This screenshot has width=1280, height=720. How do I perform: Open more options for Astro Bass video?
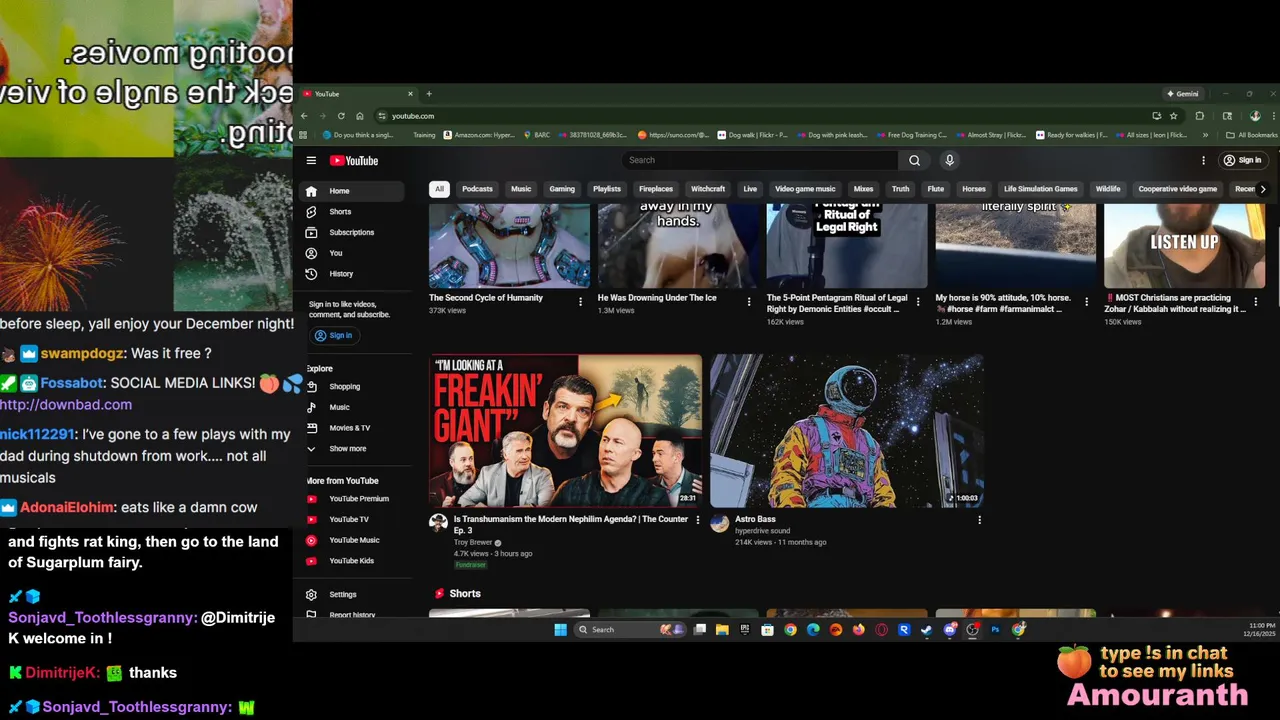coord(979,520)
